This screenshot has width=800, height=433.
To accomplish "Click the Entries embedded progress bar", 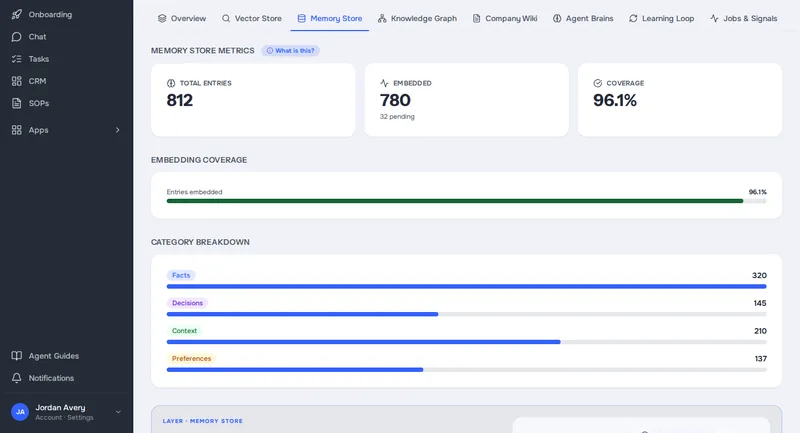I will (x=466, y=201).
